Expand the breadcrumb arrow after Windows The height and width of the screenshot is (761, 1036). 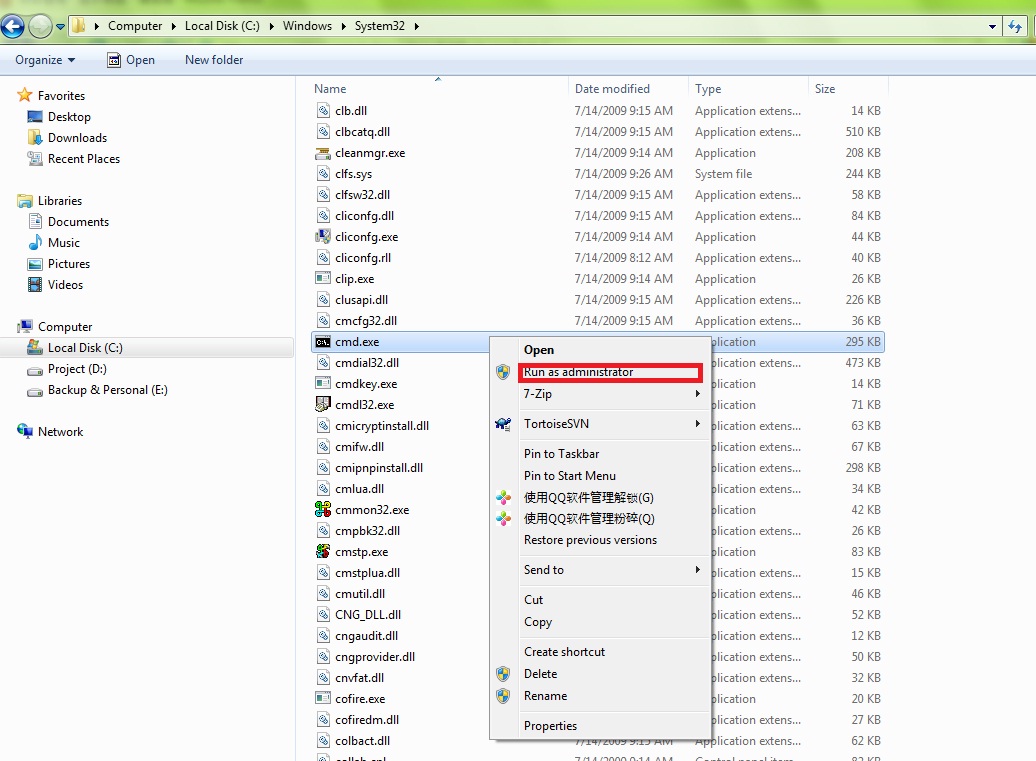(344, 26)
